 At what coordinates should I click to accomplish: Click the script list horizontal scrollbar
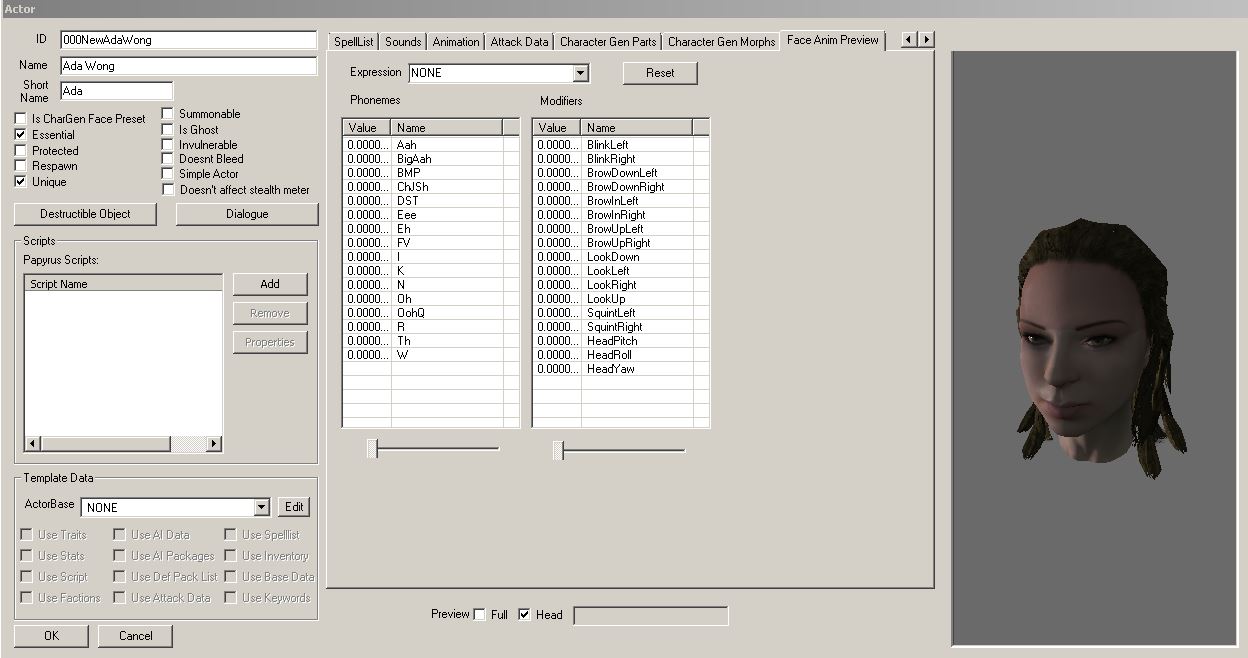pyautogui.click(x=123, y=444)
